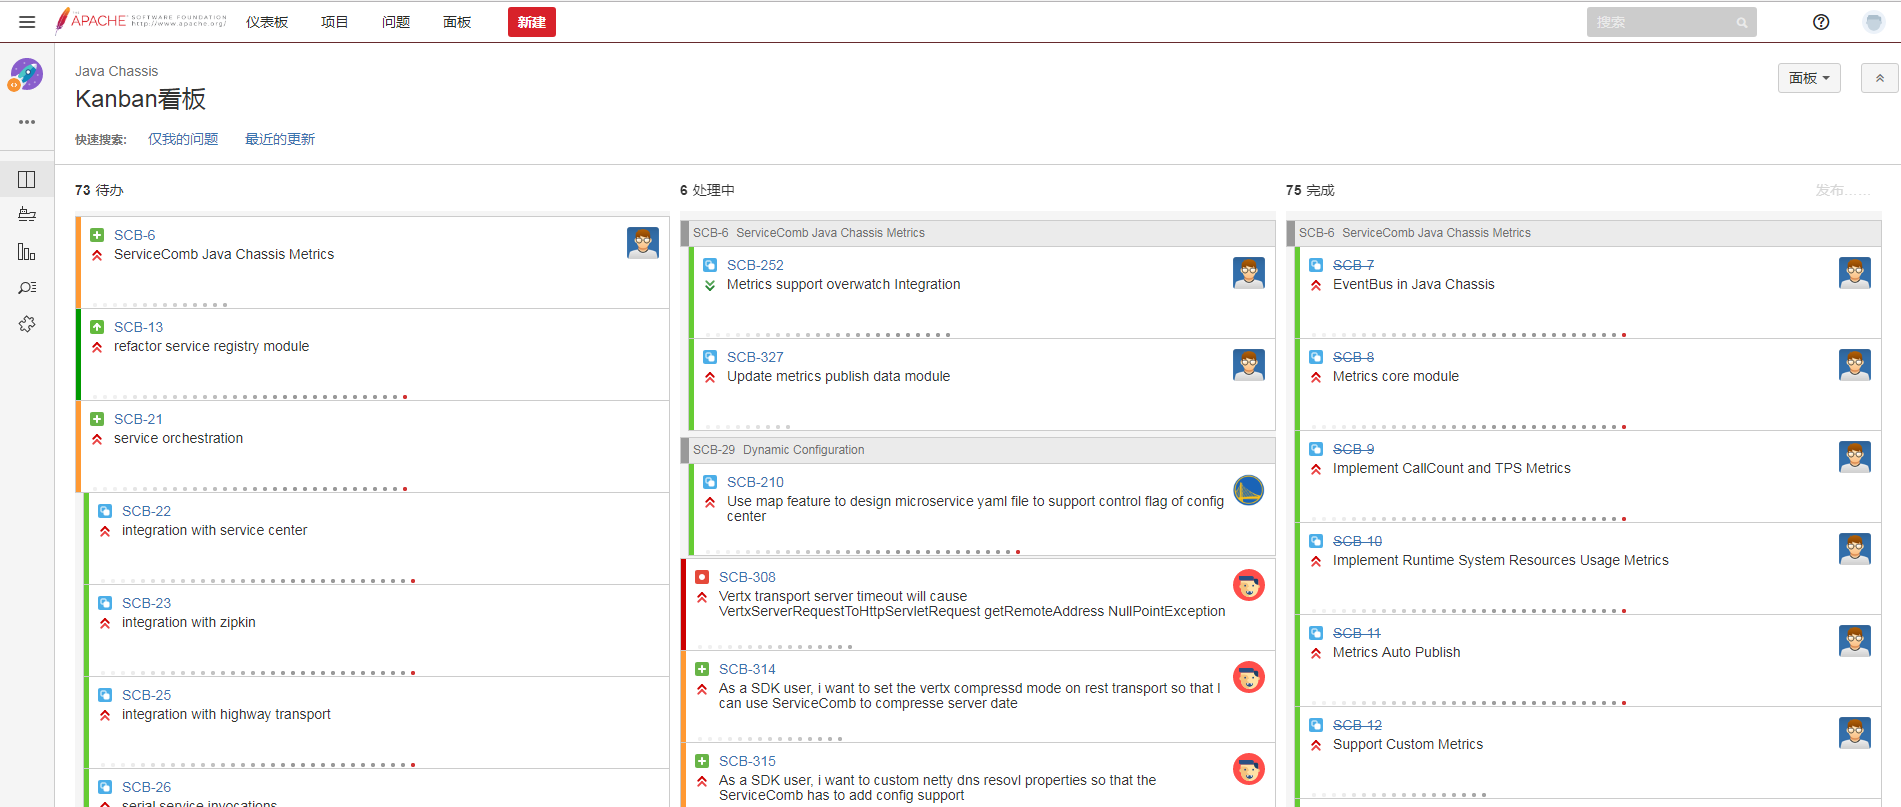
Task: Toggle the 仅我的问题 quick filter
Action: (x=183, y=139)
